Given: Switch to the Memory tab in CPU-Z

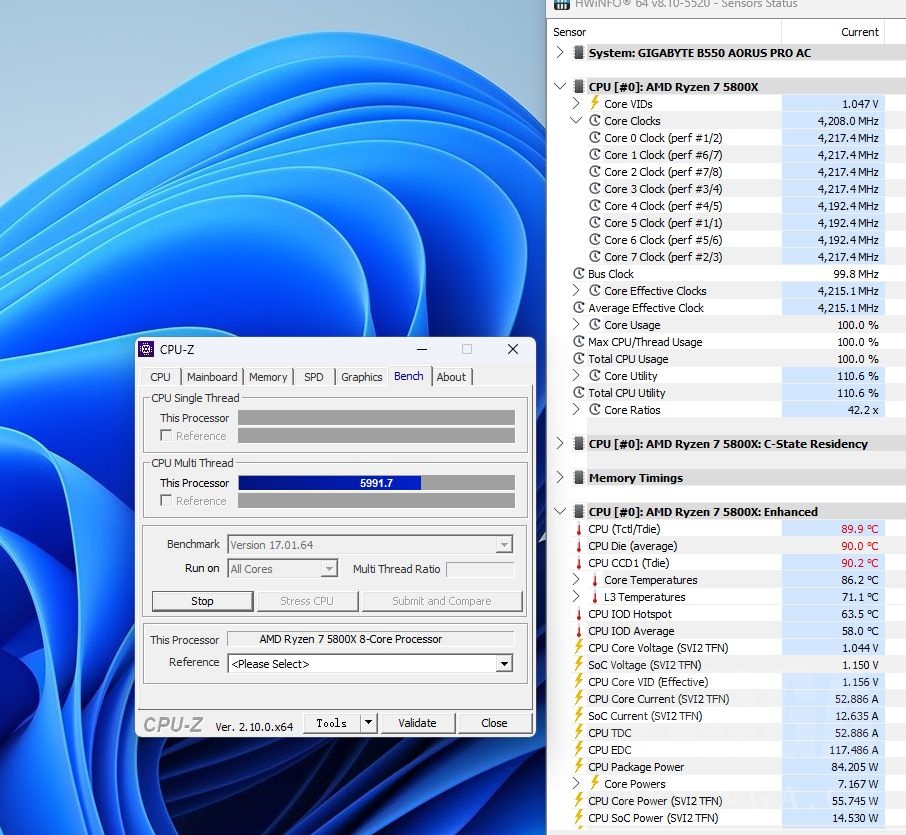Looking at the screenshot, I should (268, 377).
